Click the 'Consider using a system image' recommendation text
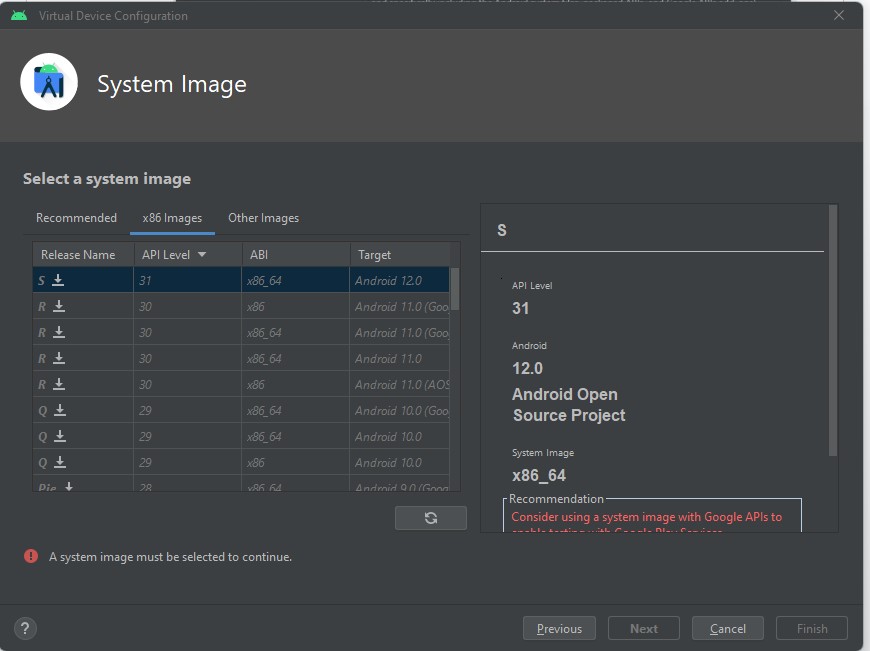870x651 pixels. click(x=646, y=517)
